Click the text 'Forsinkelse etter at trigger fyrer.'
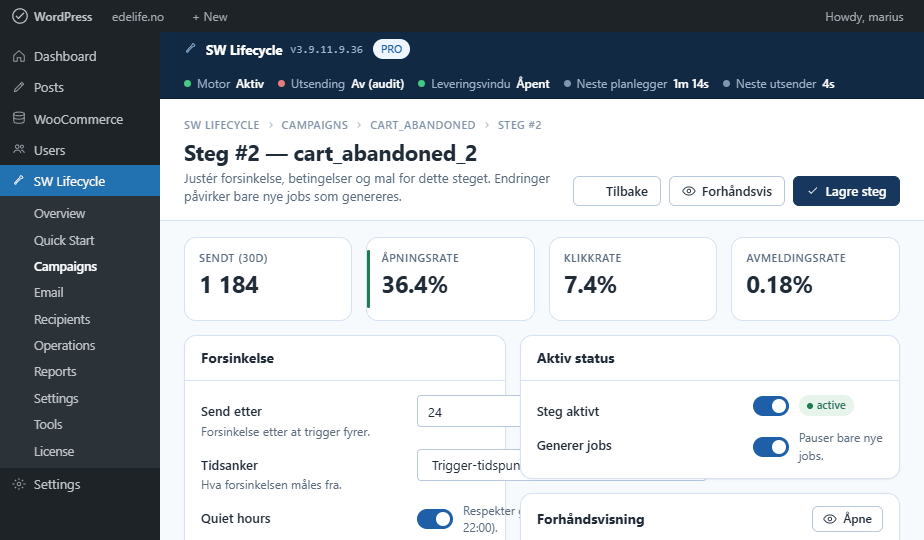924x540 pixels. pyautogui.click(x=285, y=432)
